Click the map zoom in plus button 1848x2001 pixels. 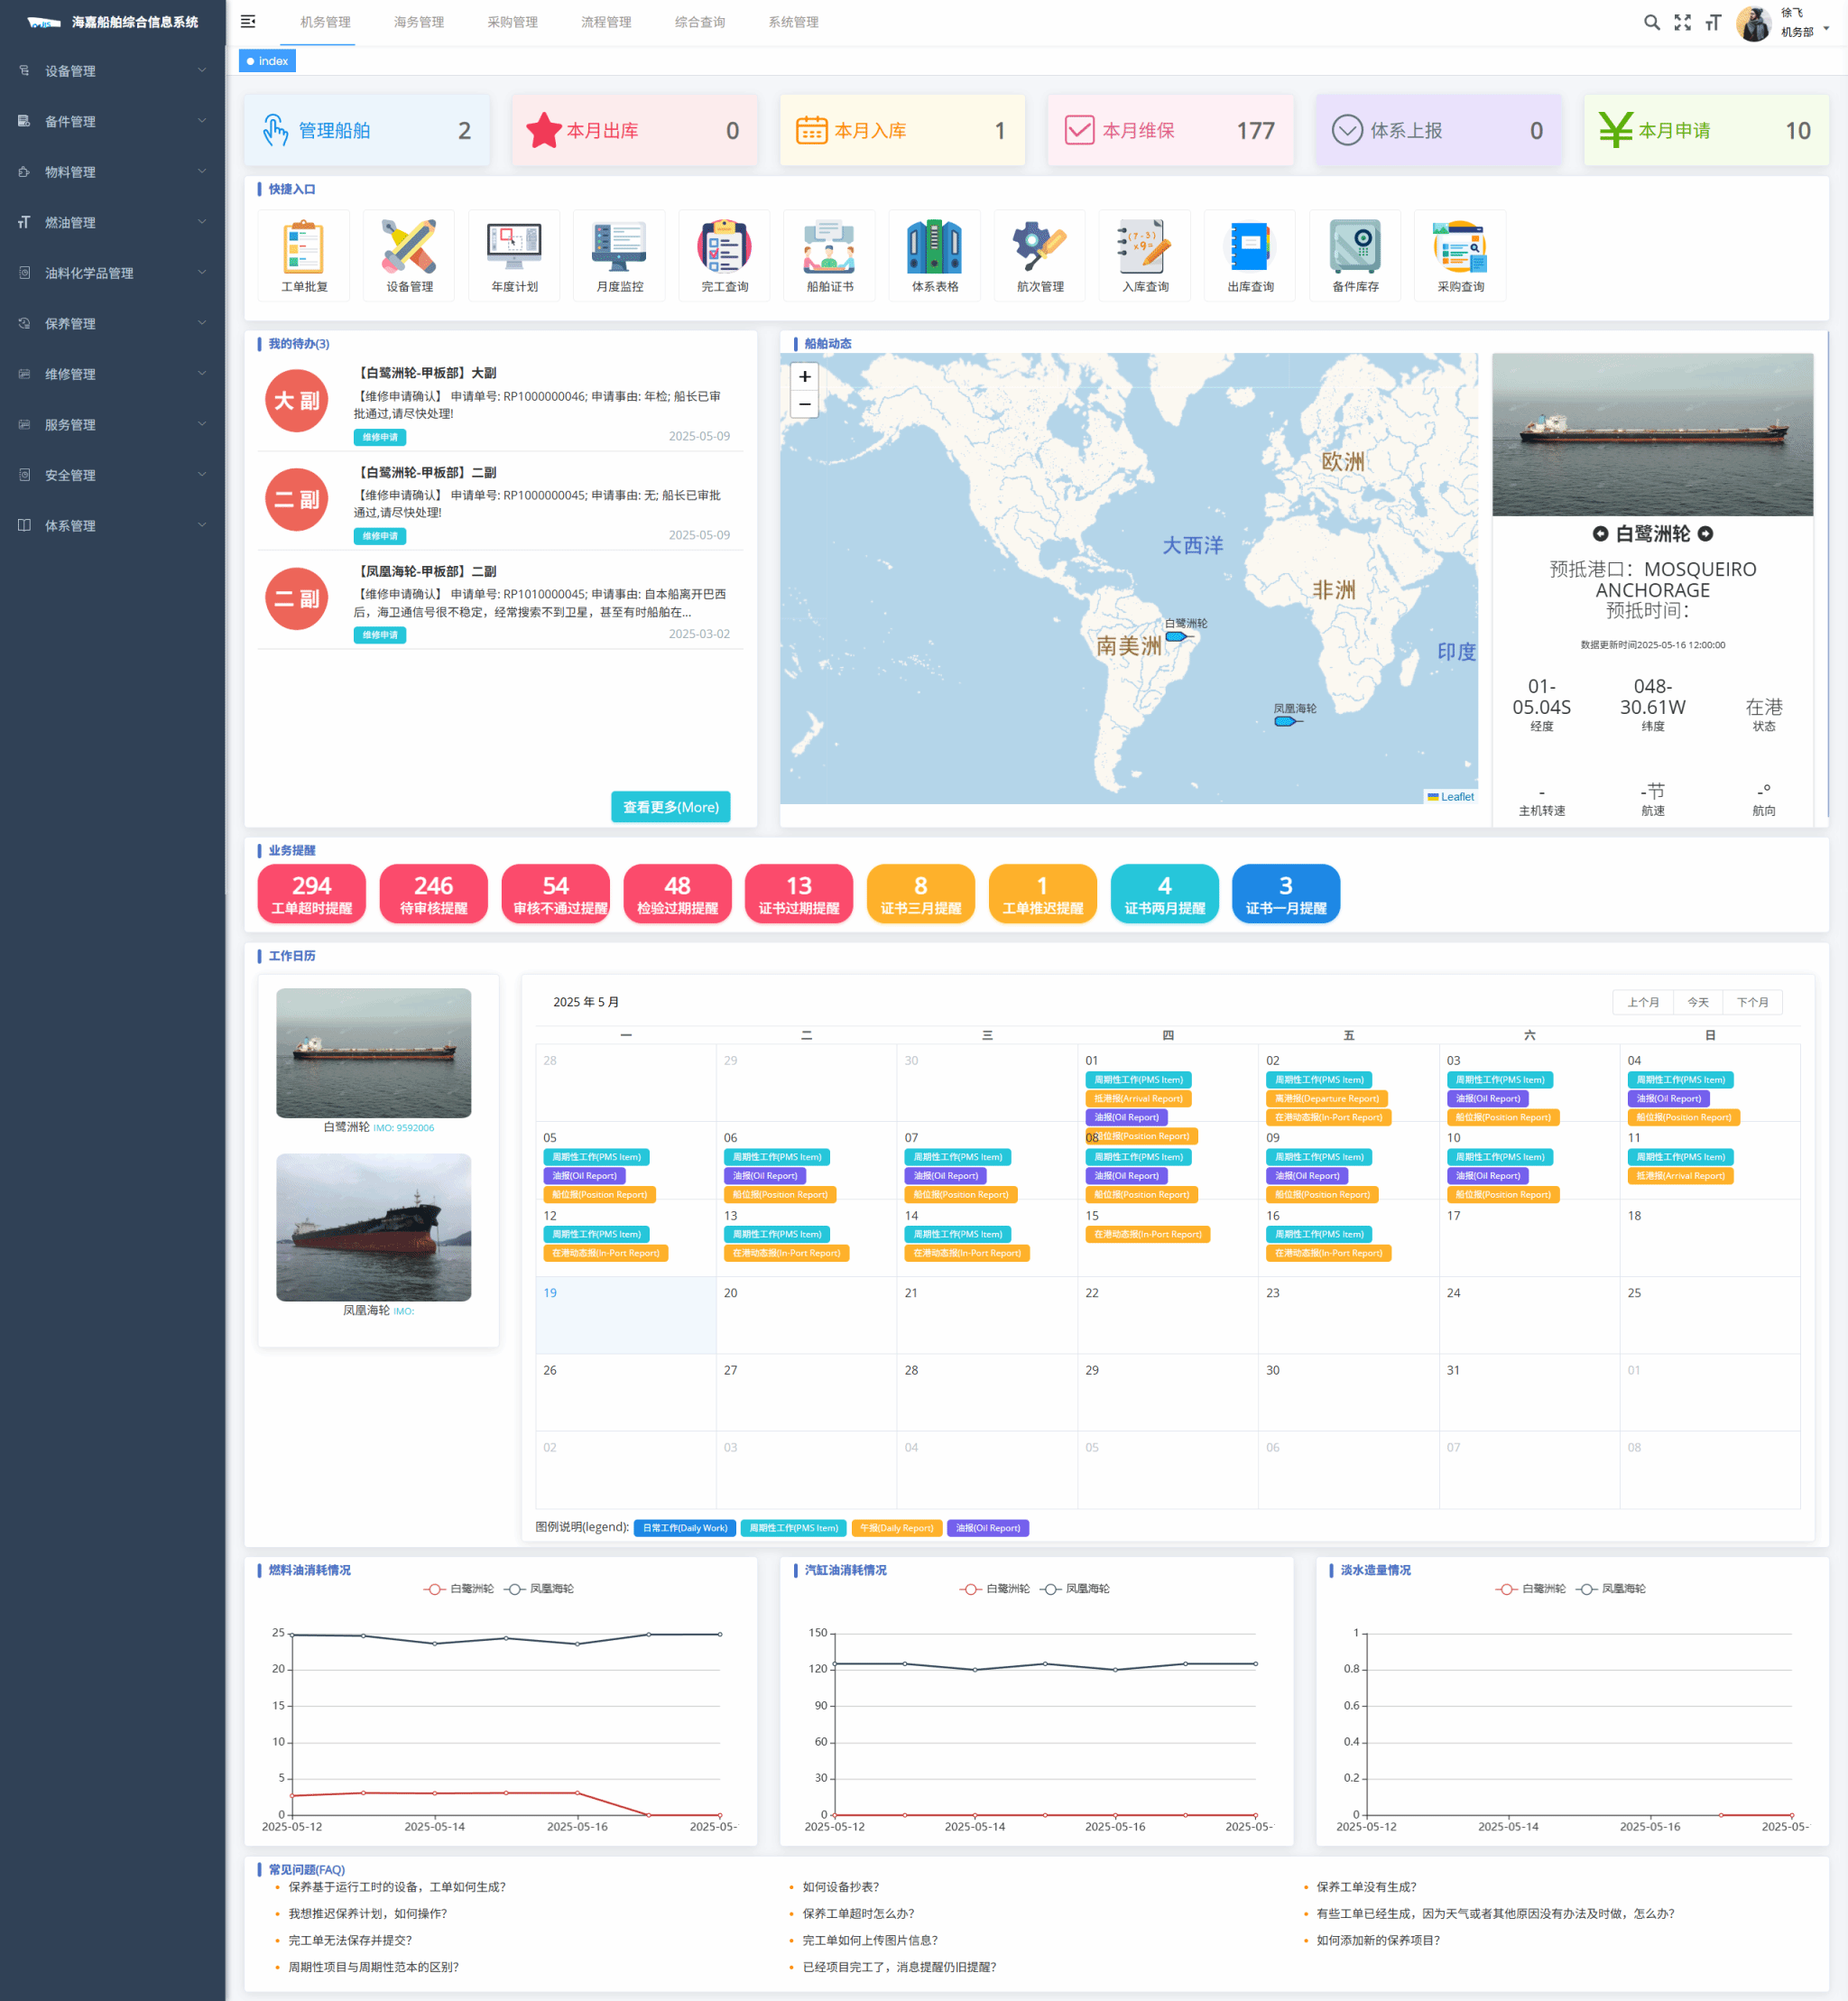pyautogui.click(x=804, y=377)
